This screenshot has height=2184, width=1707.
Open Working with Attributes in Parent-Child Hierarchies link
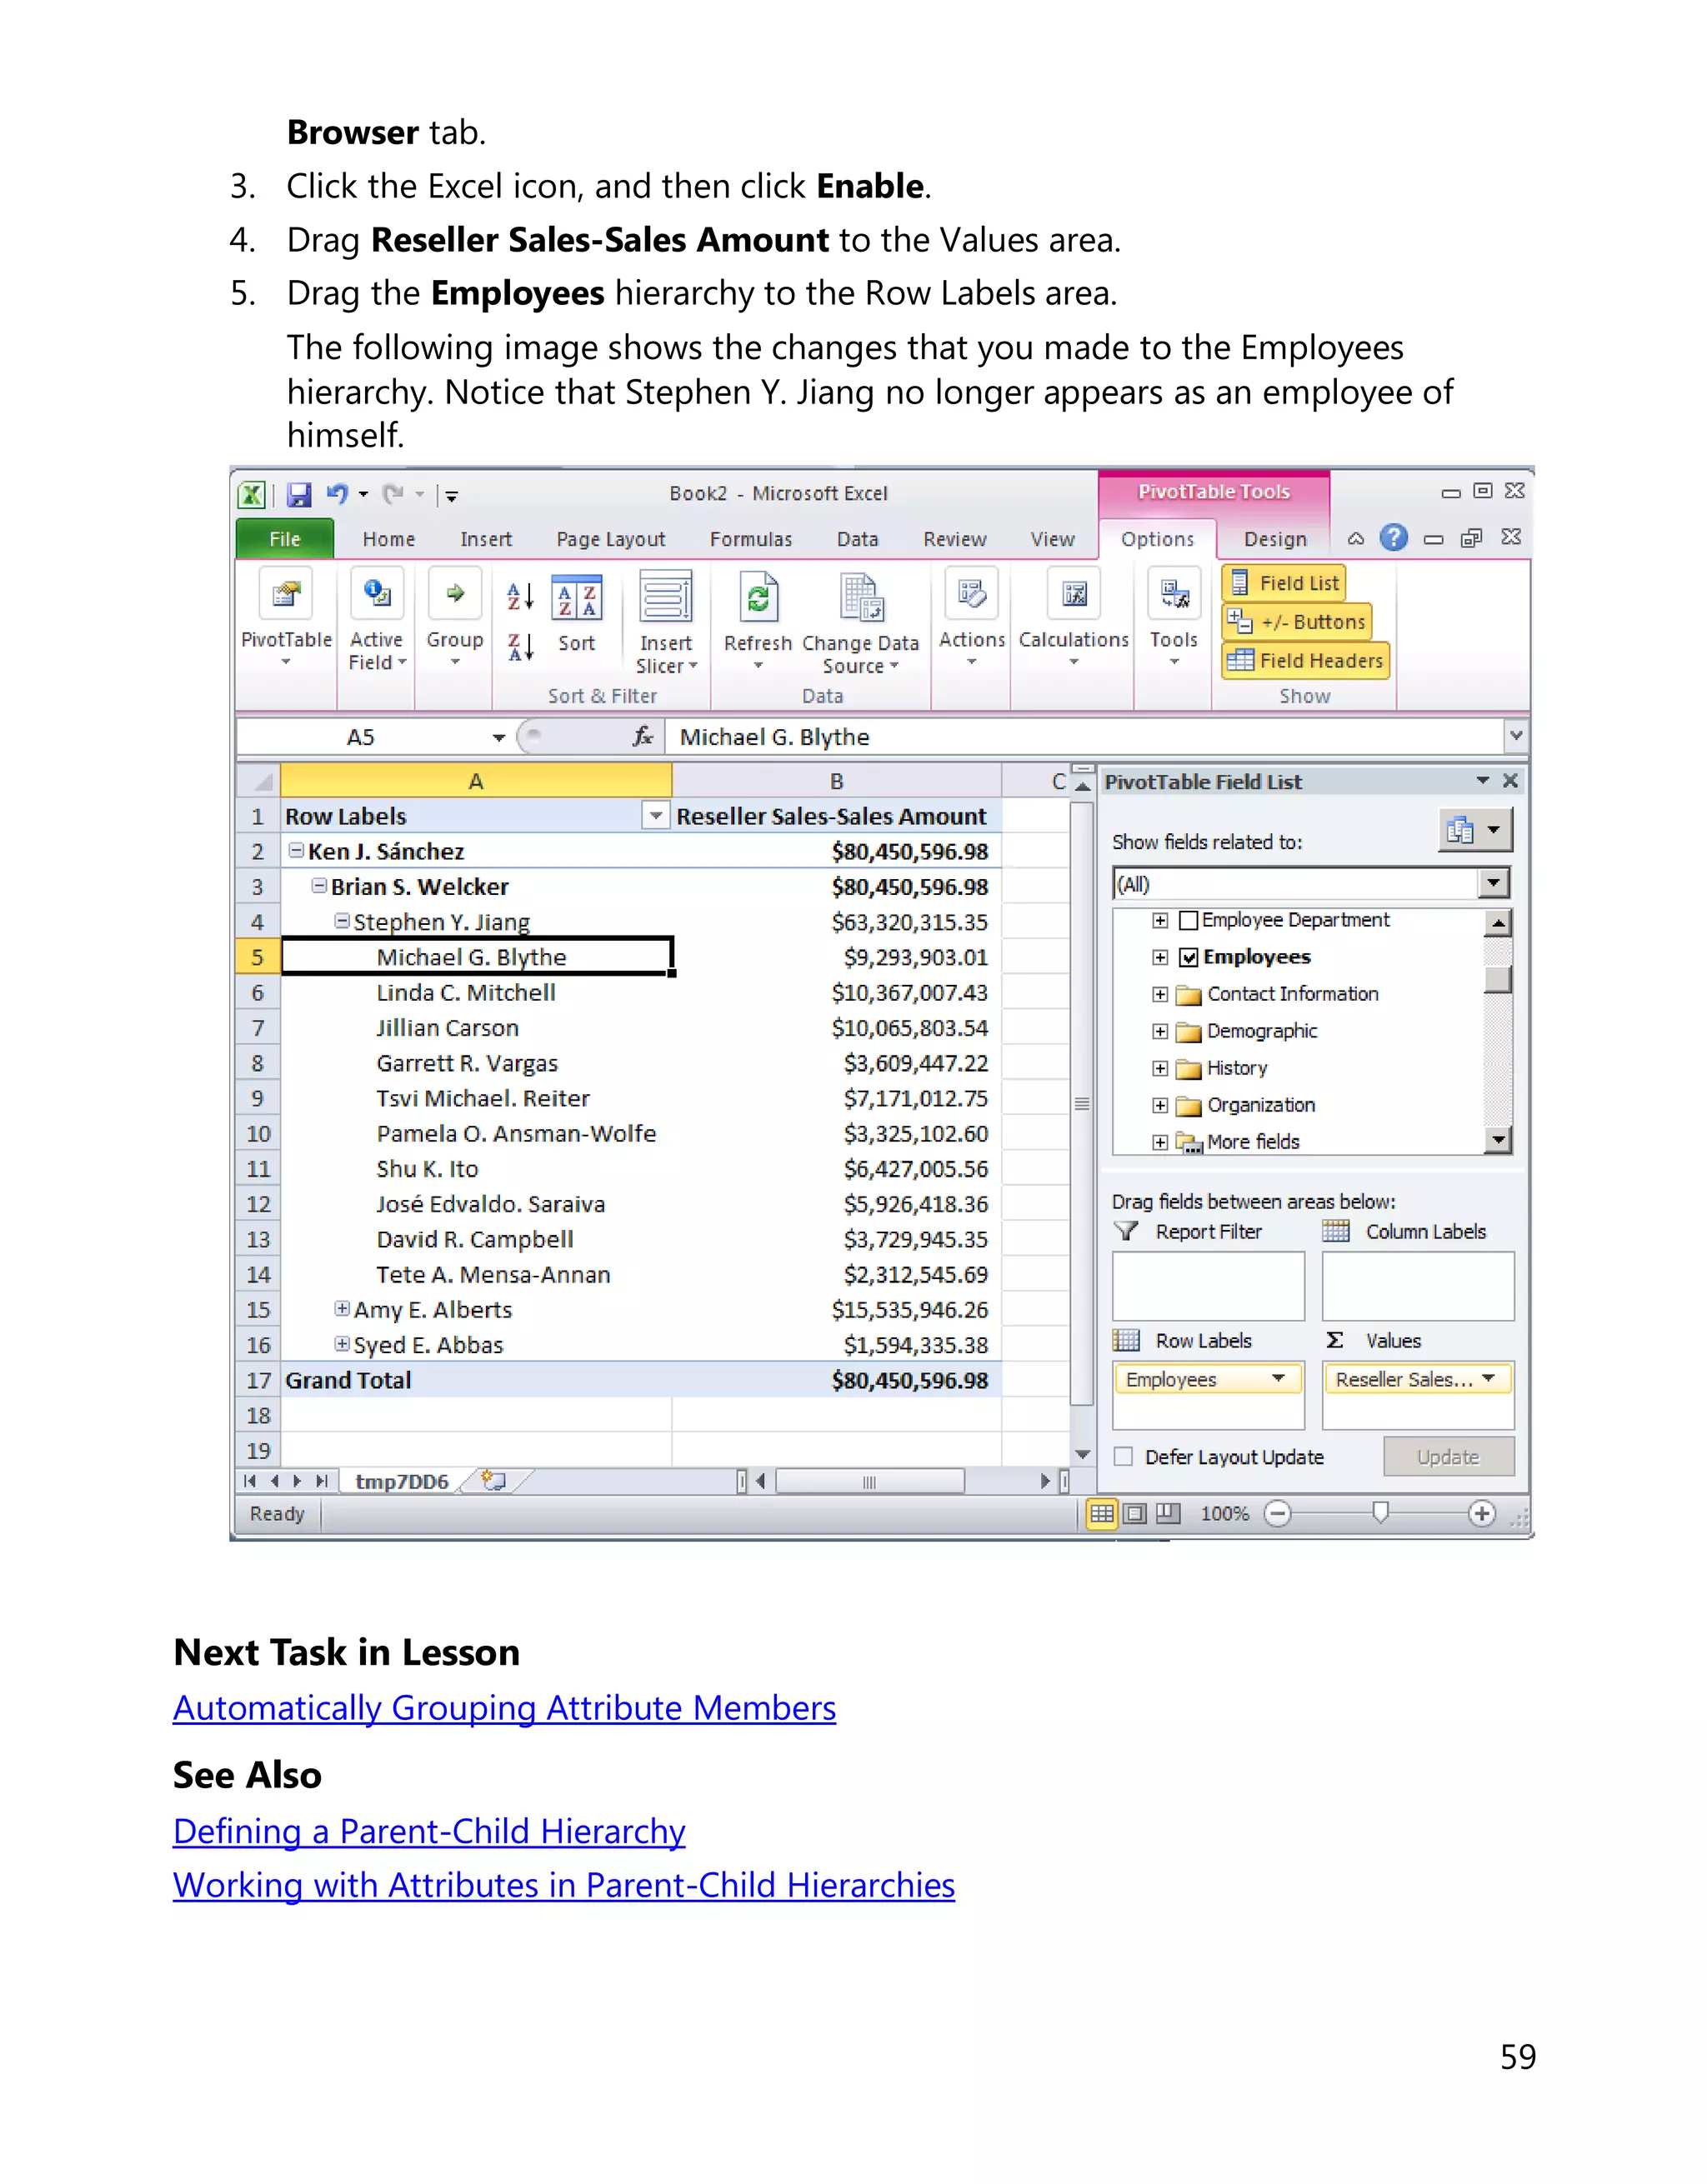[x=564, y=1885]
